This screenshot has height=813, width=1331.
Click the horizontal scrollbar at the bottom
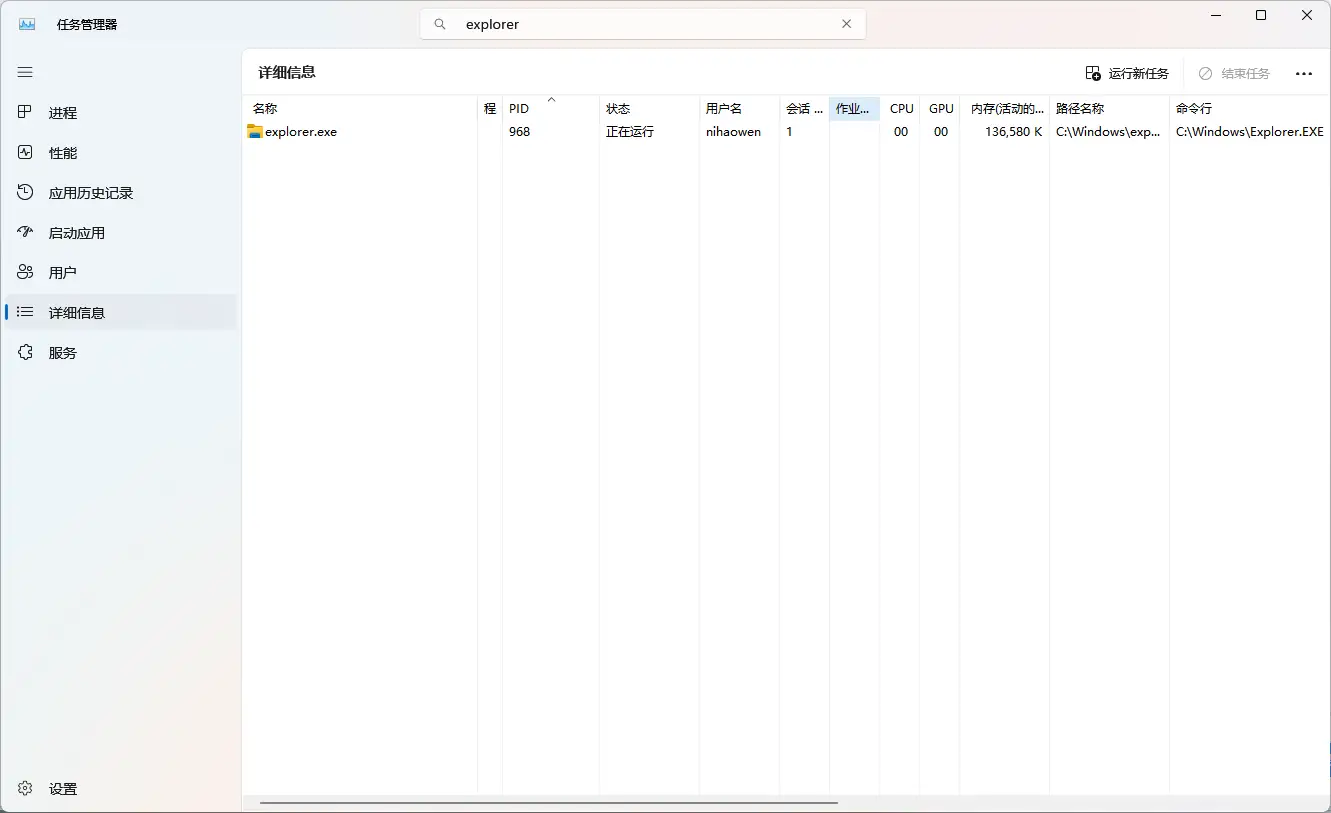[x=548, y=803]
